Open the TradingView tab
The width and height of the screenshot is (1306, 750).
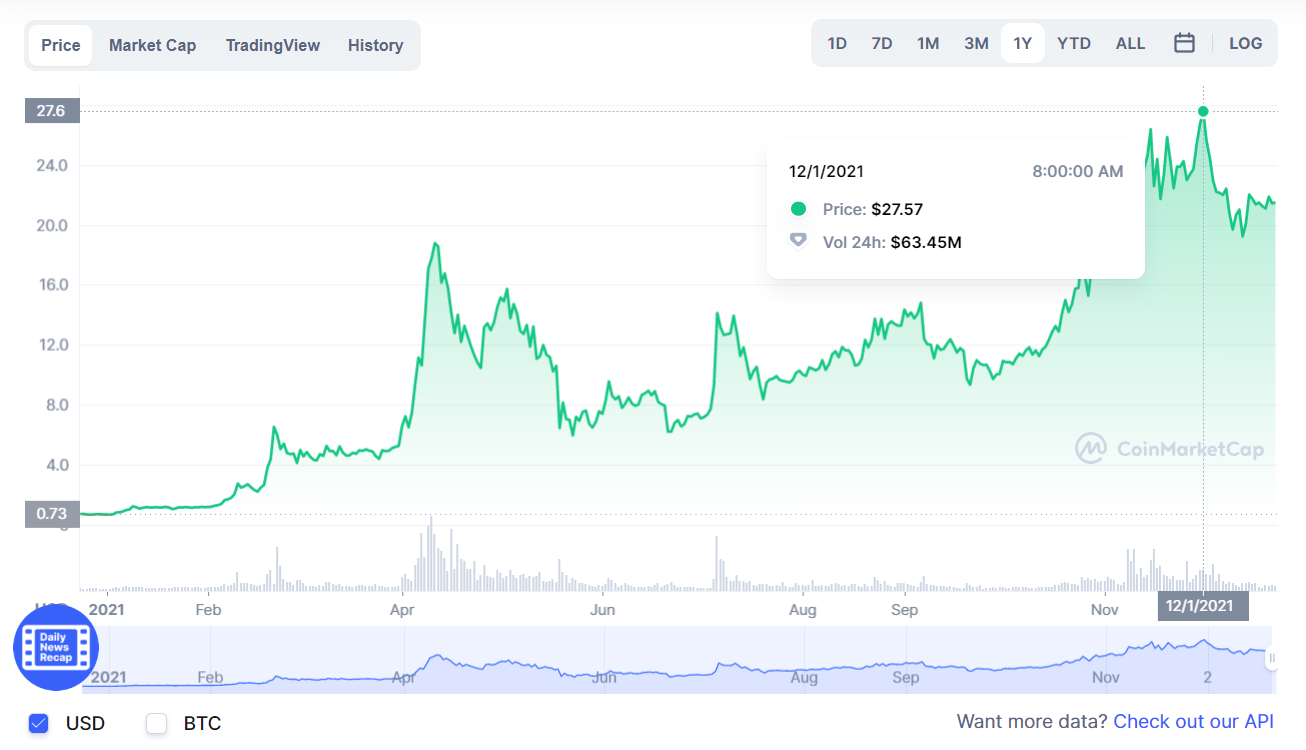(x=273, y=45)
